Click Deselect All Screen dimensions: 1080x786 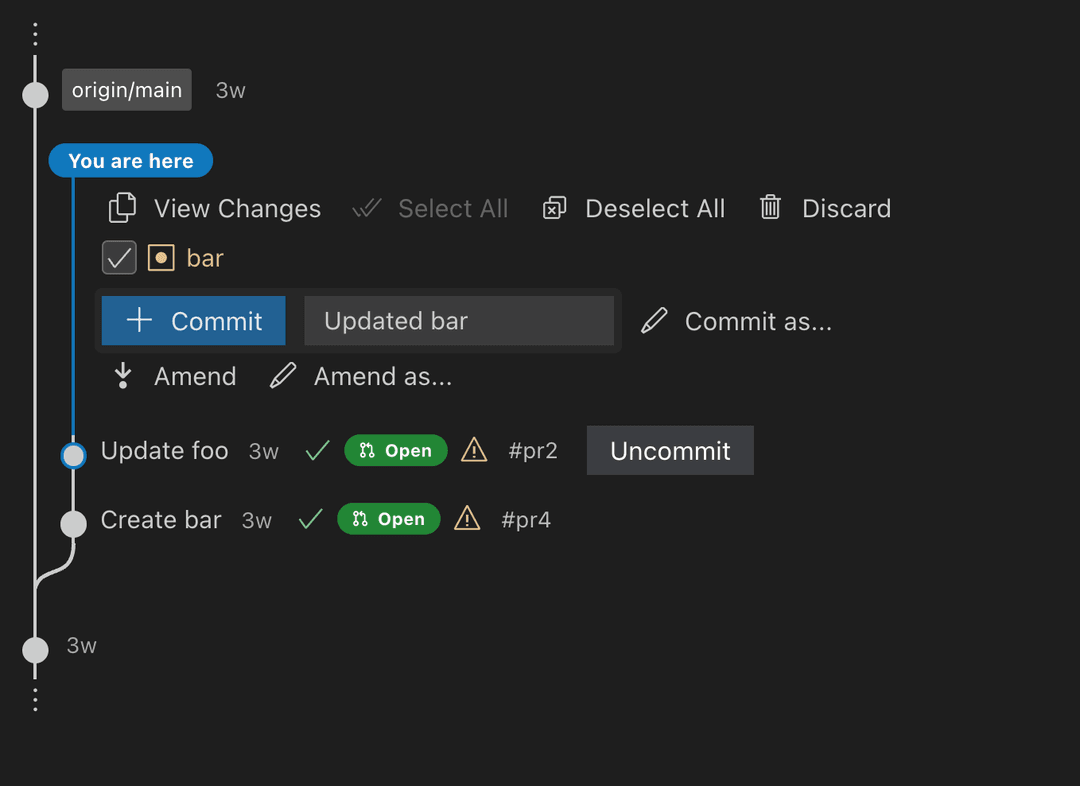(x=634, y=208)
